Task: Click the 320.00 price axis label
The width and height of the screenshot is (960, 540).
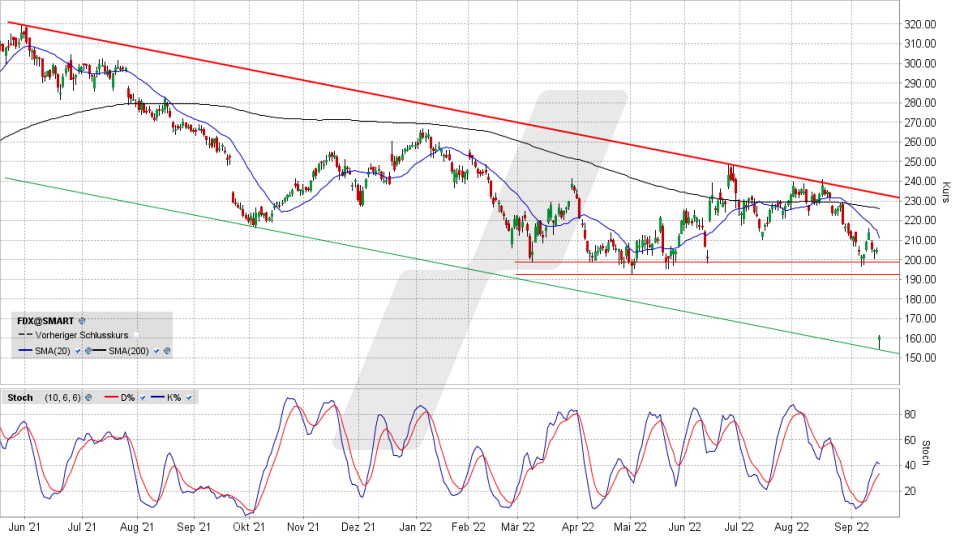Action: click(x=920, y=24)
